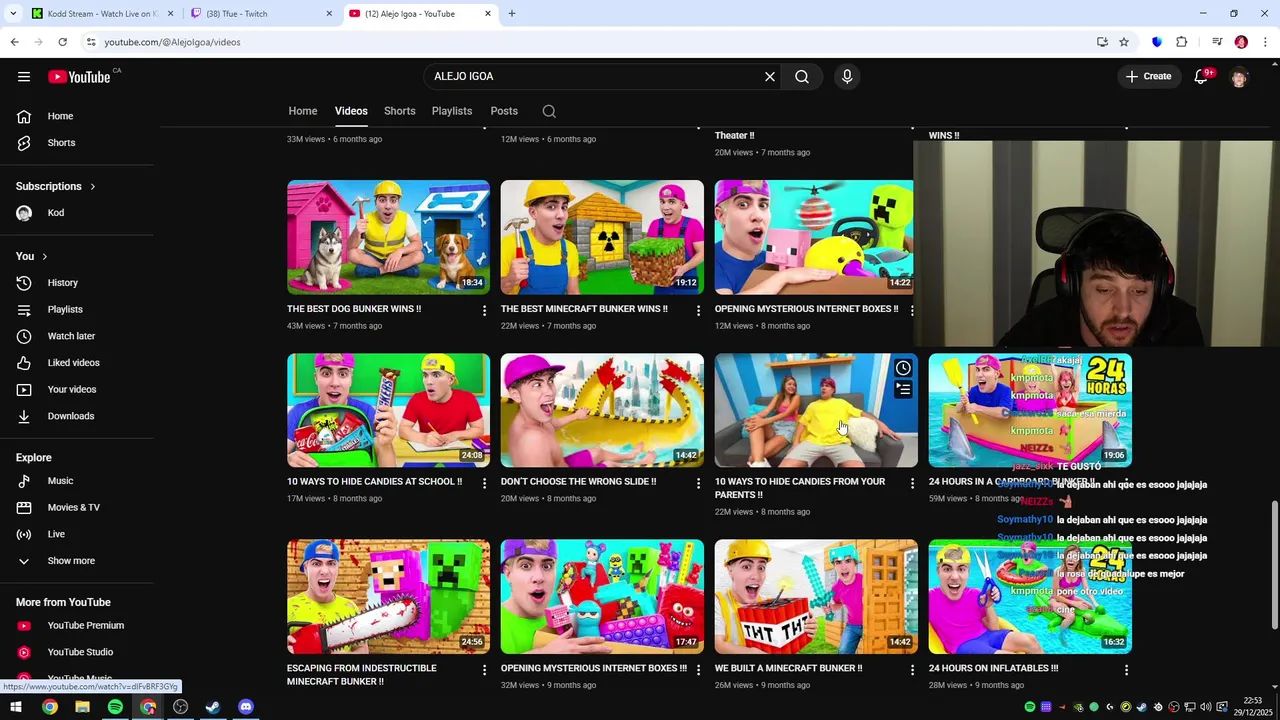Open the YouTube guide hamburger menu
The width and height of the screenshot is (1280, 720).
point(24,77)
